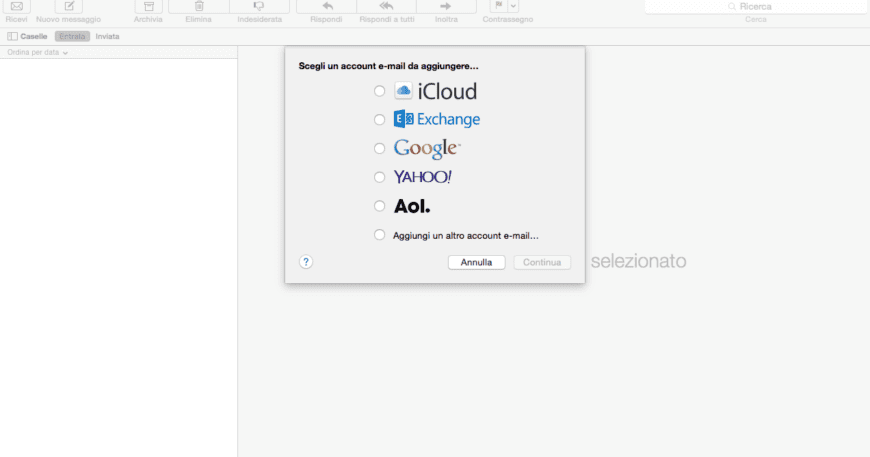Select the Aol account radio button
This screenshot has width=870, height=457.
(380, 206)
